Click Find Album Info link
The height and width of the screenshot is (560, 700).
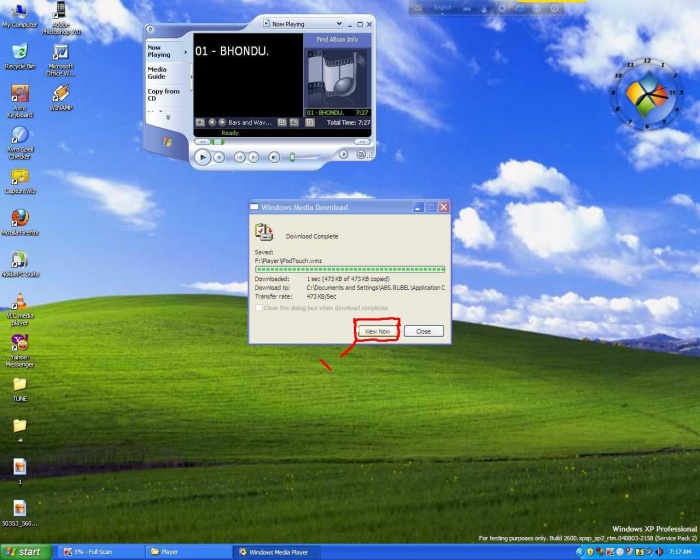coord(337,39)
